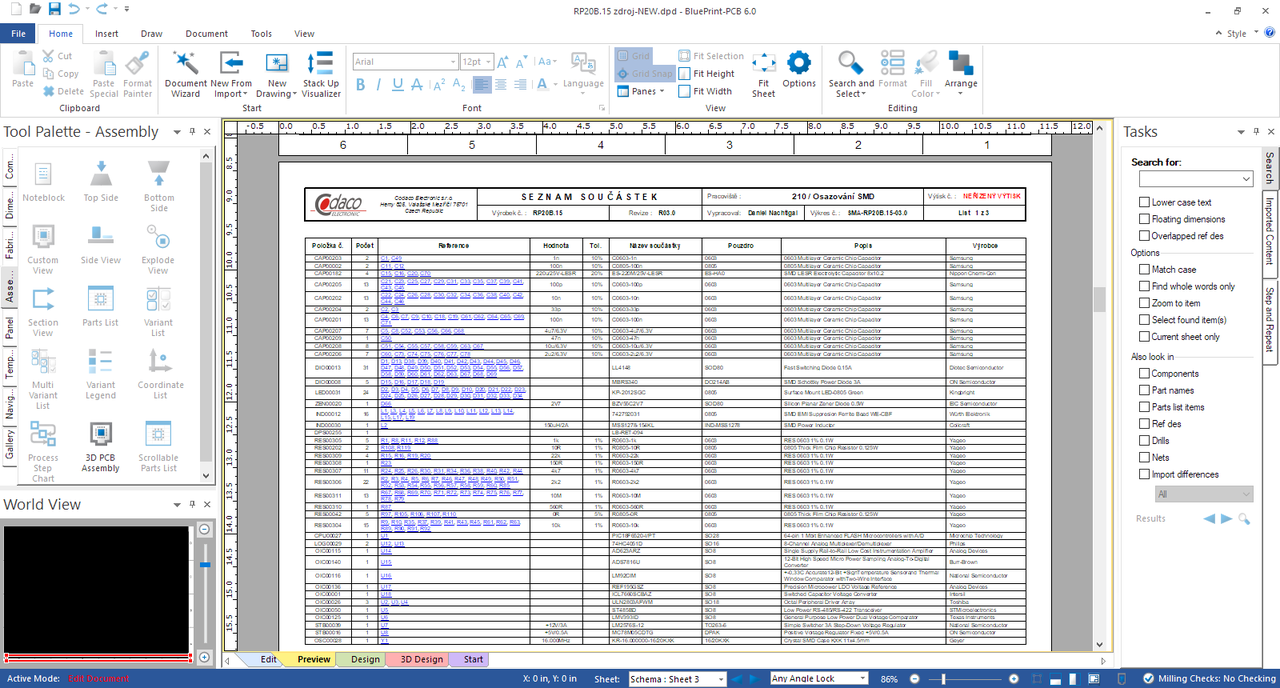Toggle the Grid display button

coord(633,56)
